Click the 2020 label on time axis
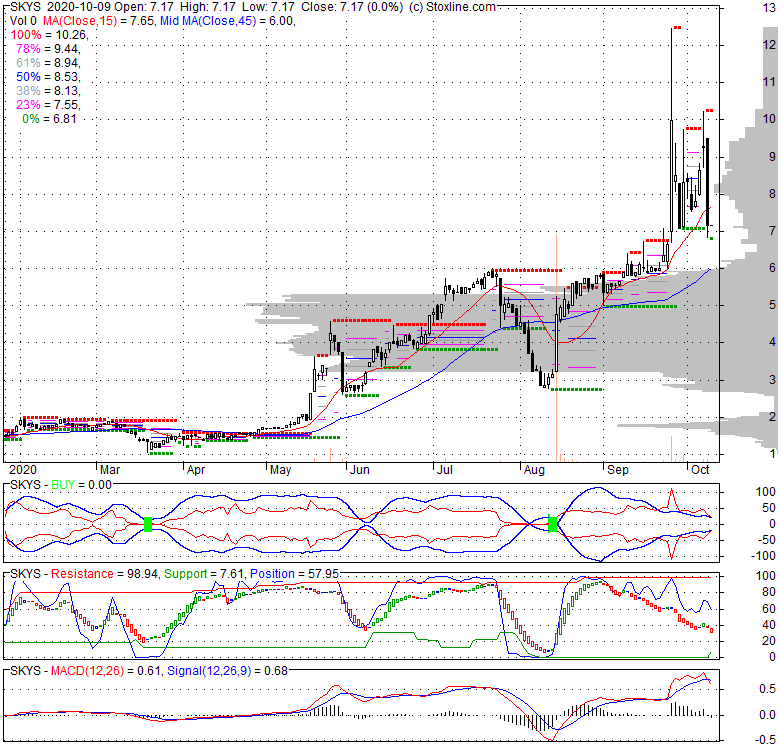 pyautogui.click(x=23, y=470)
